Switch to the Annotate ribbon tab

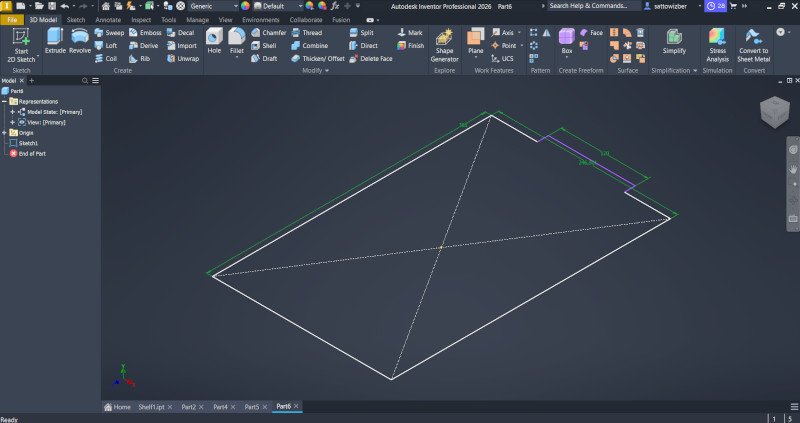(108, 20)
